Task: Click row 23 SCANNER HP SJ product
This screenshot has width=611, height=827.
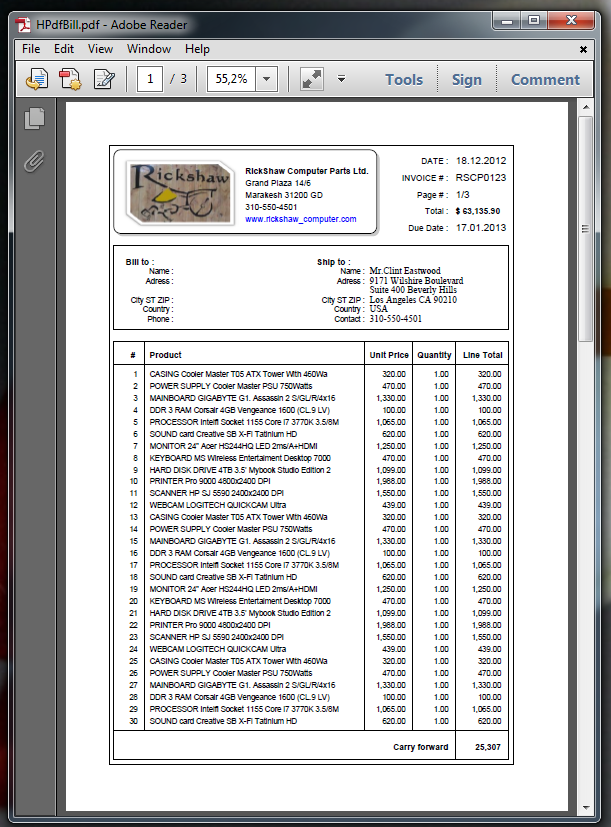Action: click(216, 637)
